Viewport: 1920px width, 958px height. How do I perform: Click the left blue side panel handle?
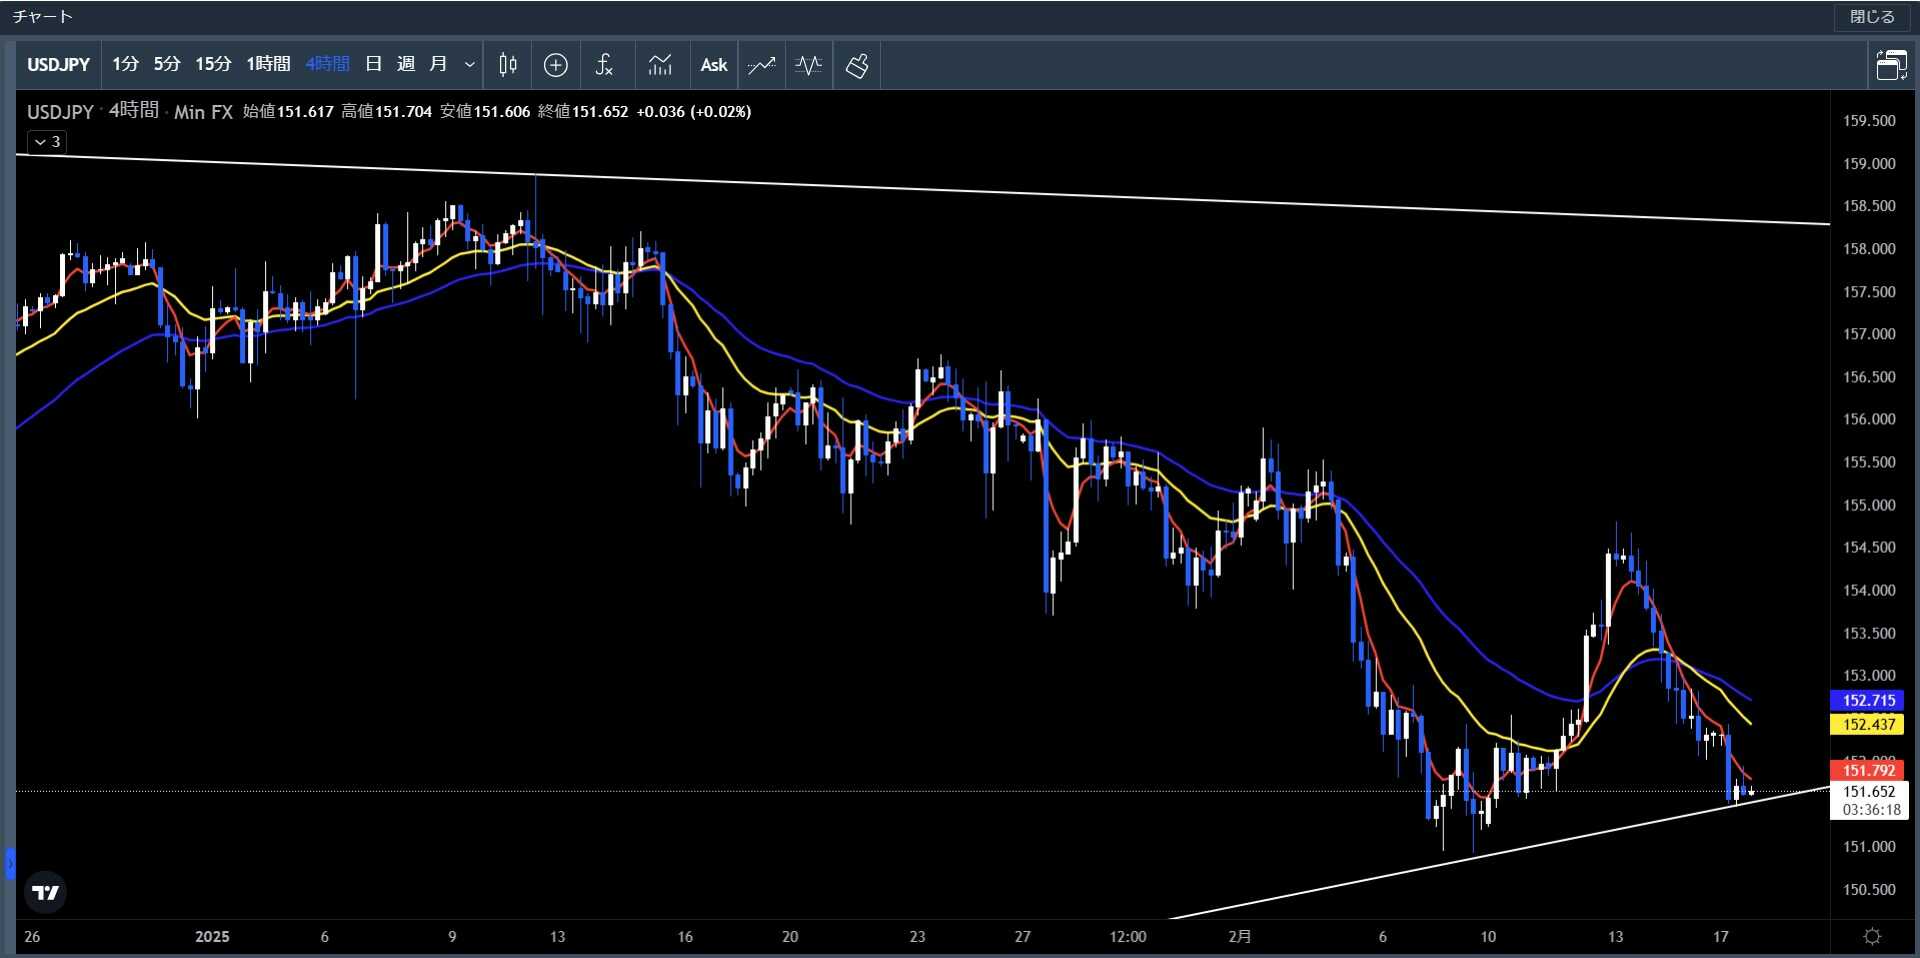pyautogui.click(x=10, y=863)
